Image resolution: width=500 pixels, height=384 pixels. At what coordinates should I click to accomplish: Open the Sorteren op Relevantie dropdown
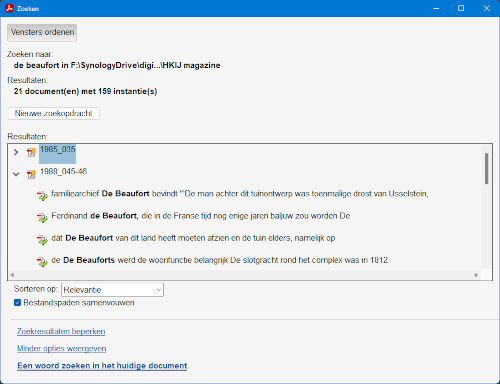coord(112,290)
